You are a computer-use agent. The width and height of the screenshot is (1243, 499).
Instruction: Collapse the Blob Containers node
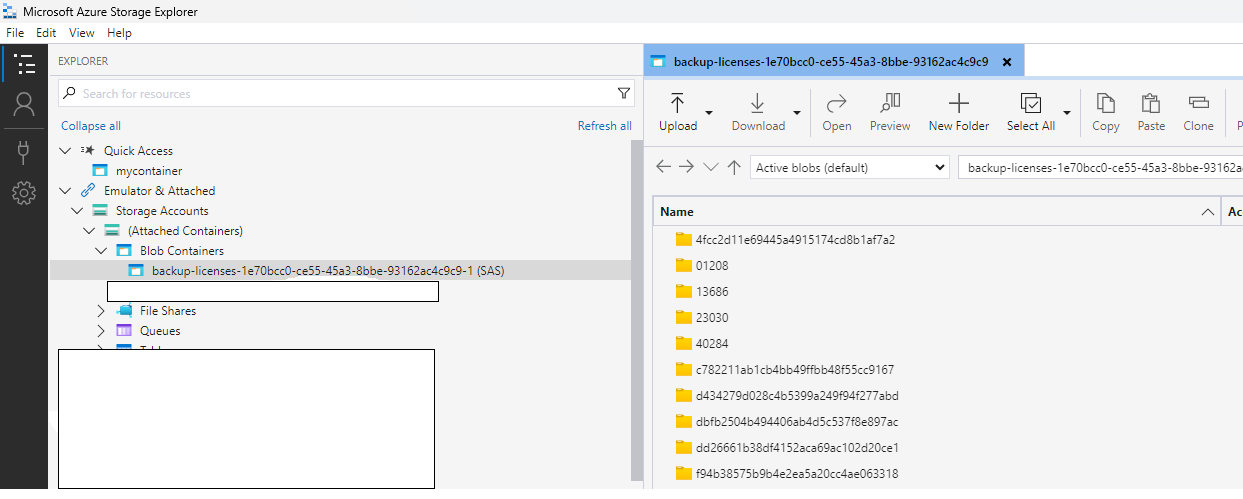101,251
